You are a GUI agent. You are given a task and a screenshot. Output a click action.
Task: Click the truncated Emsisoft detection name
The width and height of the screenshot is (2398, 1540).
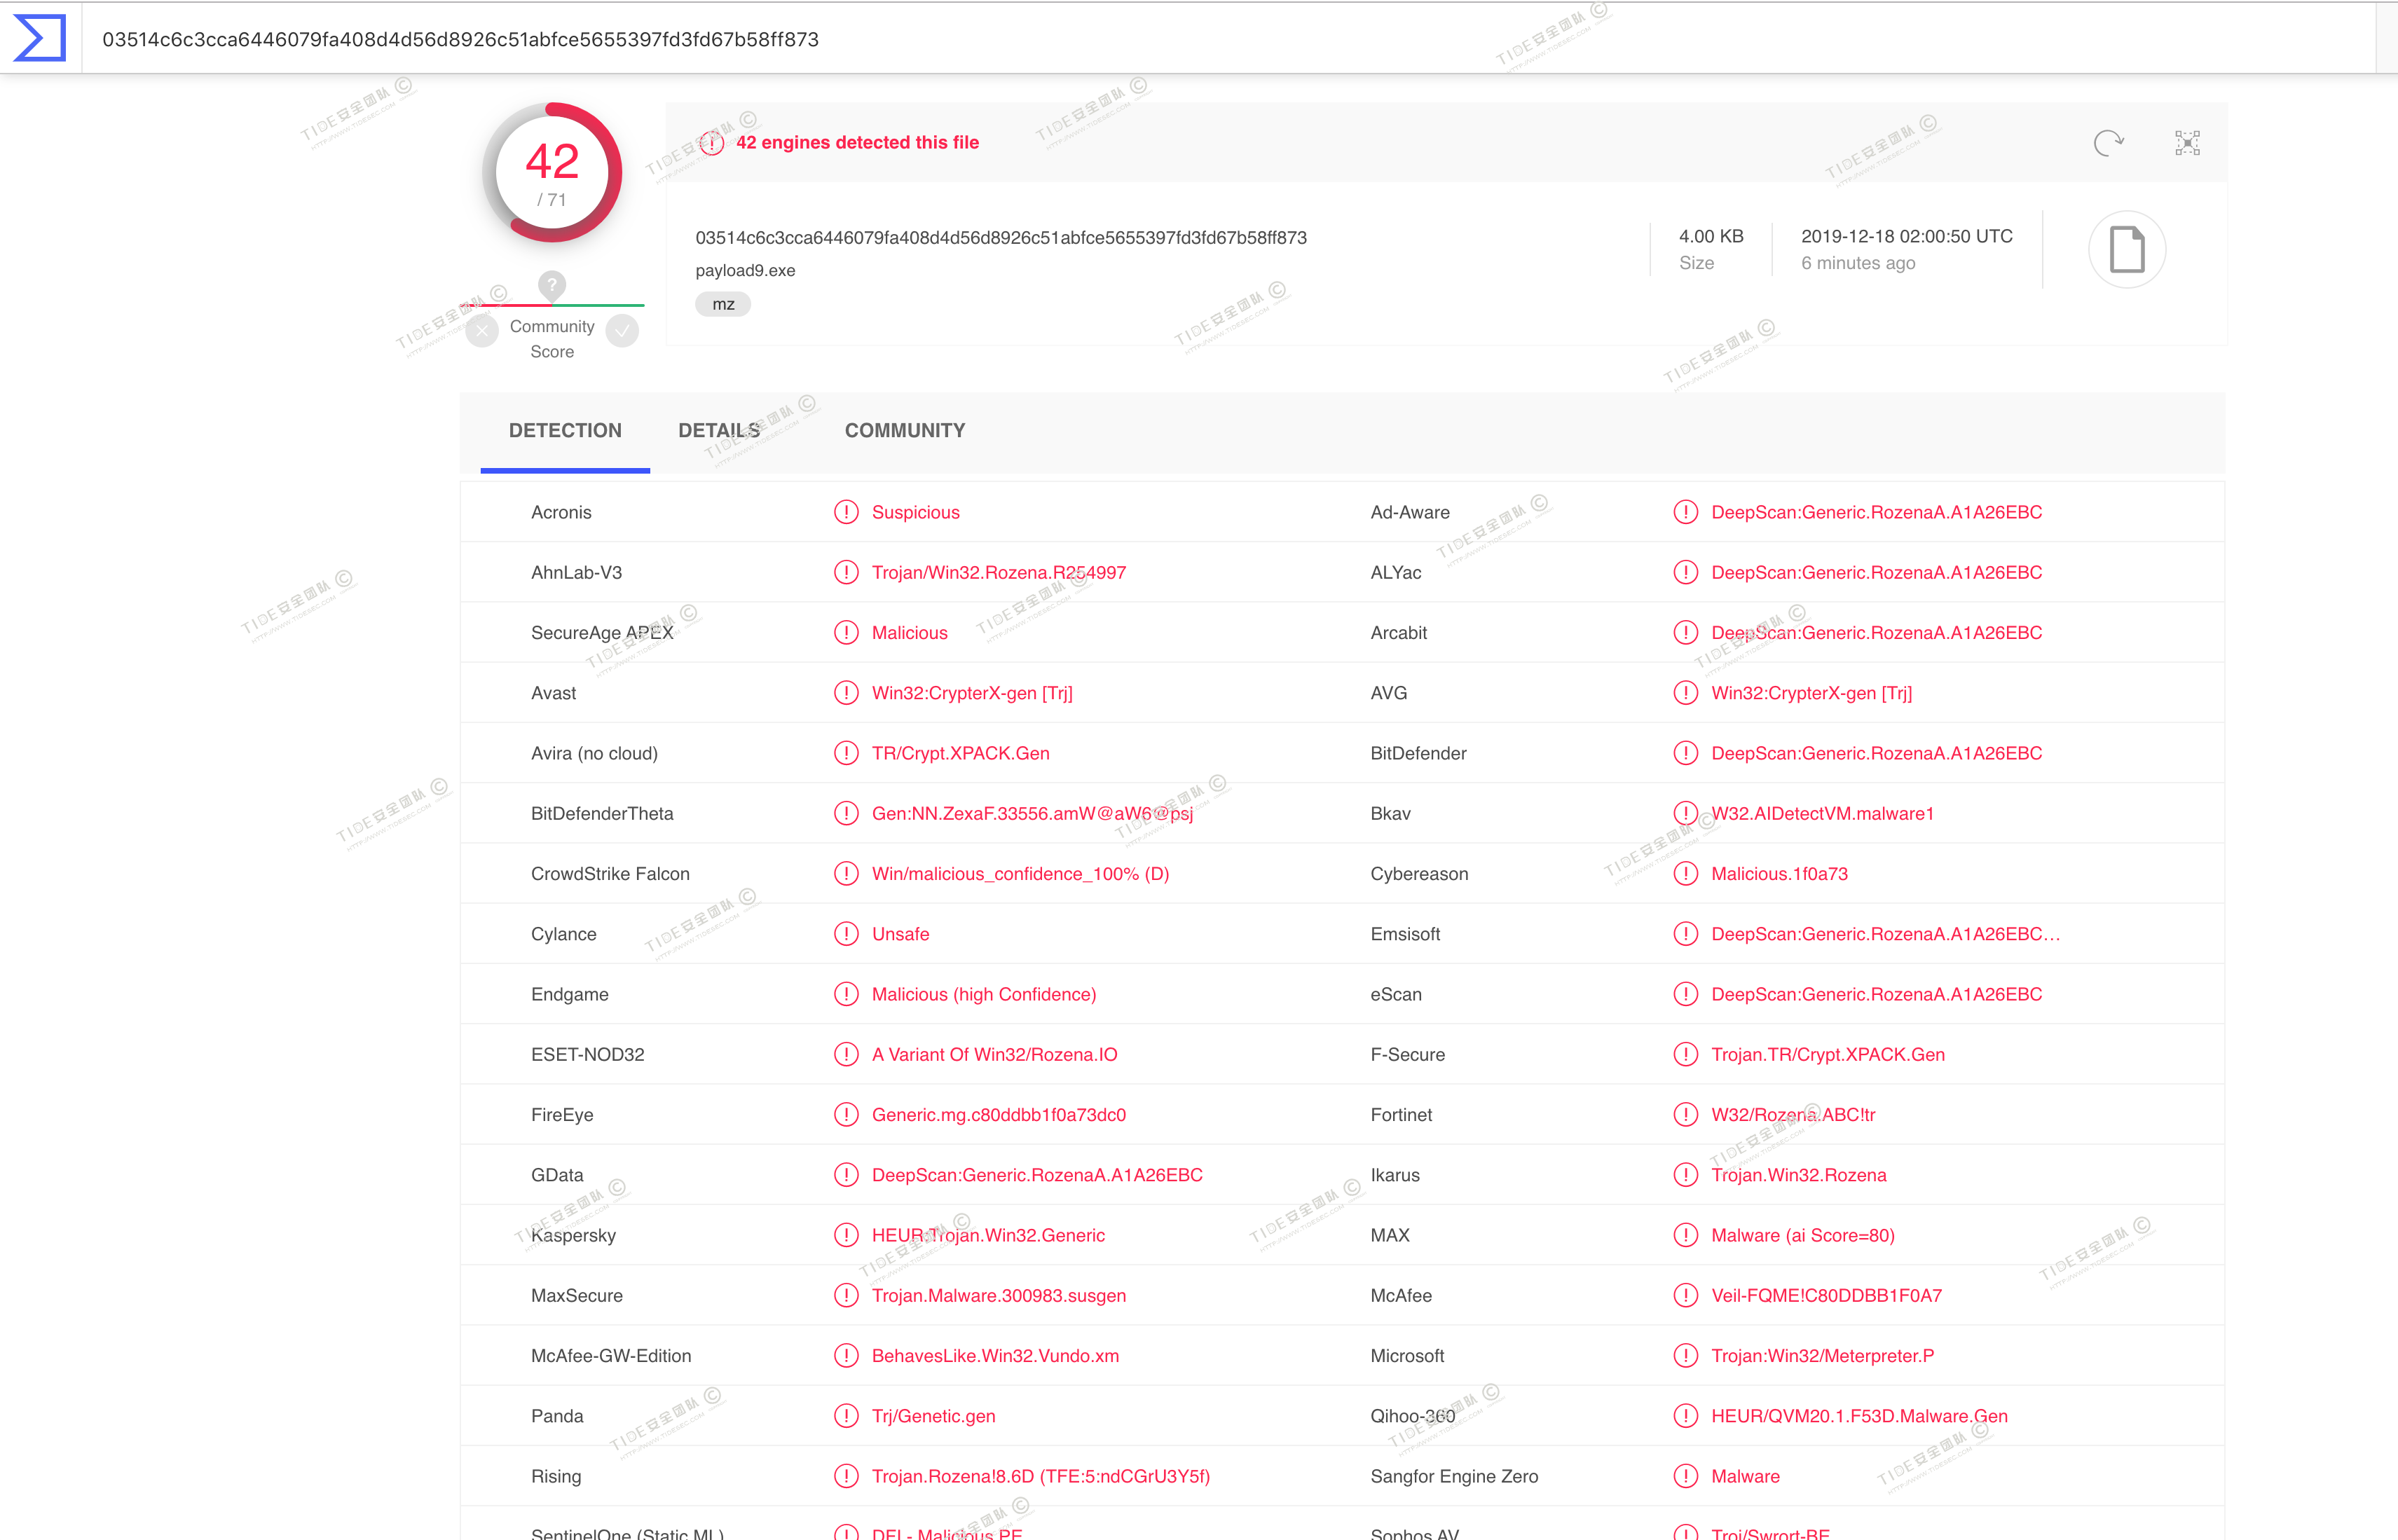1885,934
